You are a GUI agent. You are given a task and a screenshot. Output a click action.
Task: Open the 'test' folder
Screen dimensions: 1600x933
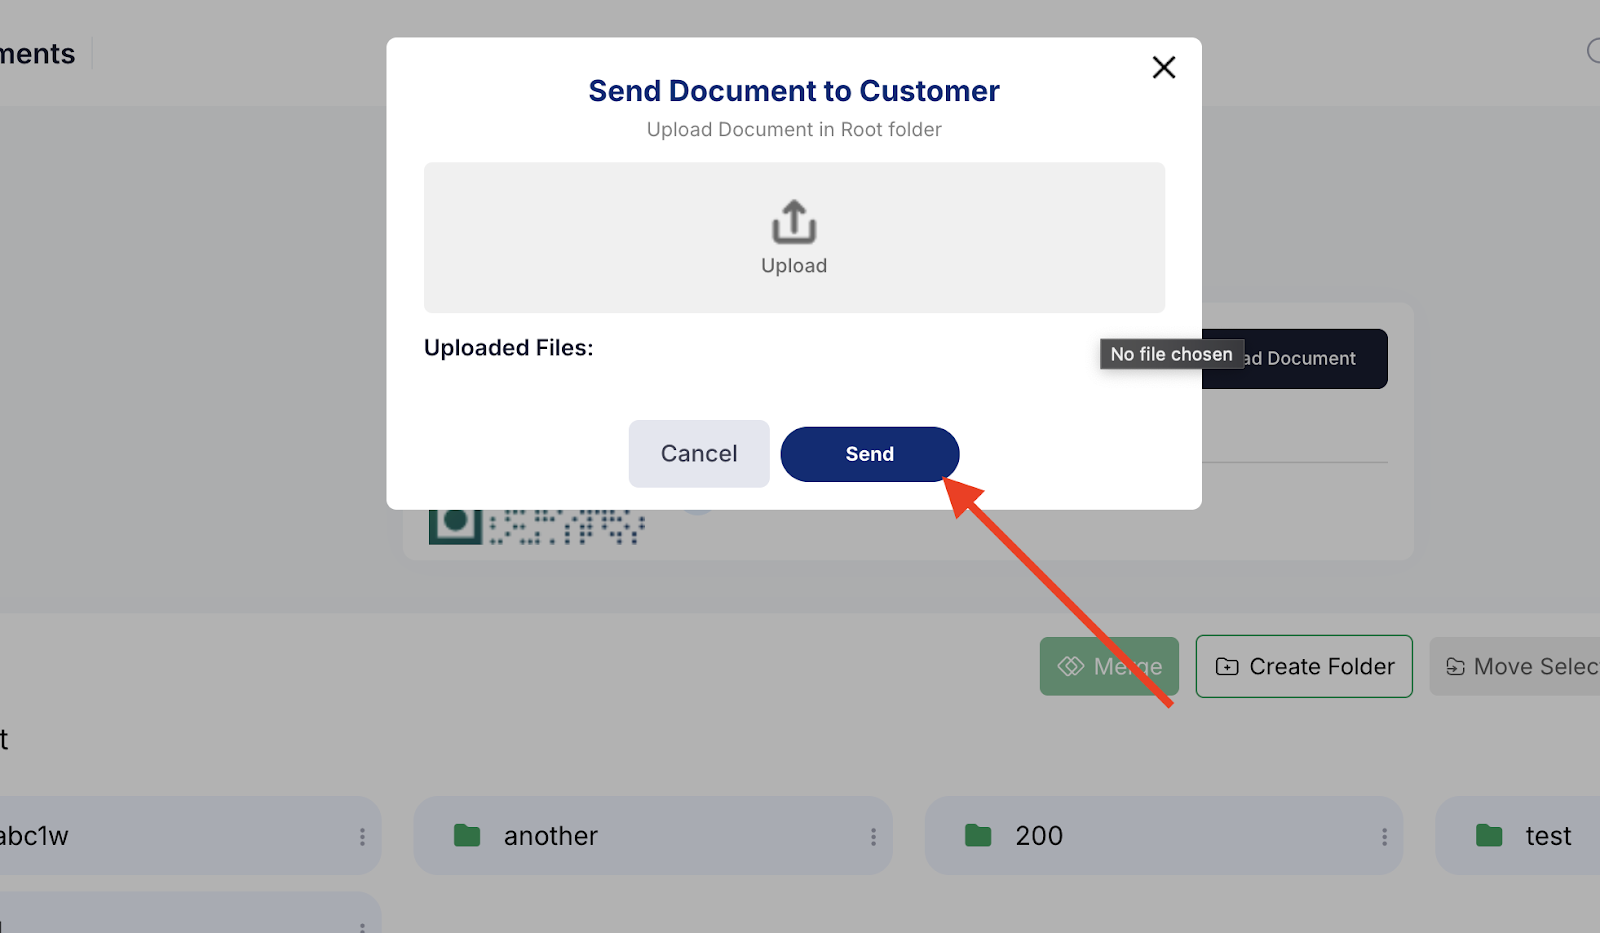coord(1518,836)
